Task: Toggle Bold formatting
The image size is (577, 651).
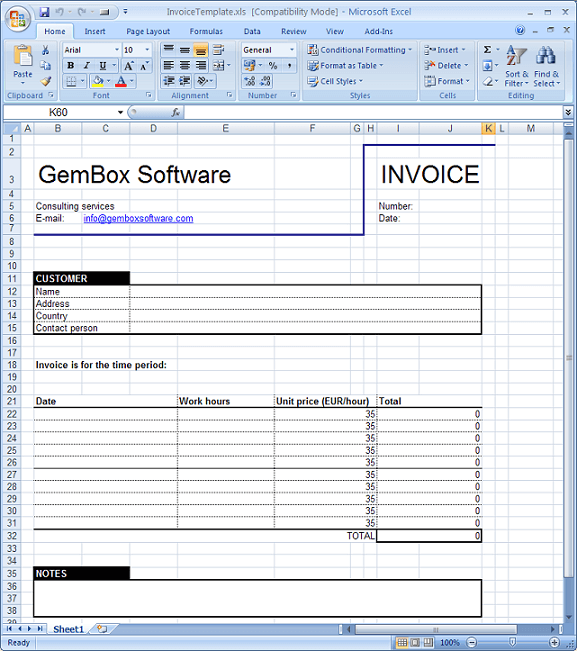Action: pos(71,66)
